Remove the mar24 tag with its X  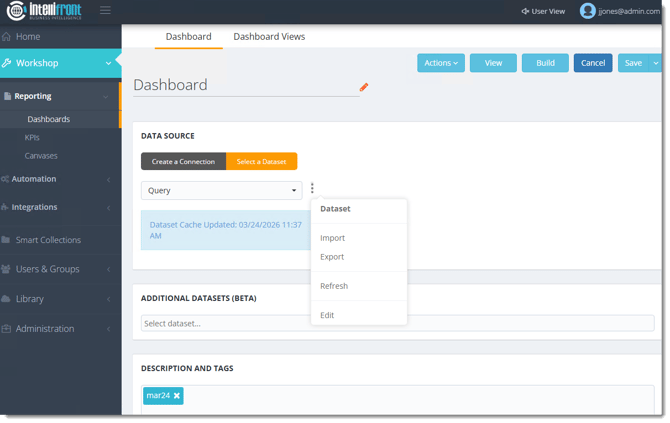point(177,396)
